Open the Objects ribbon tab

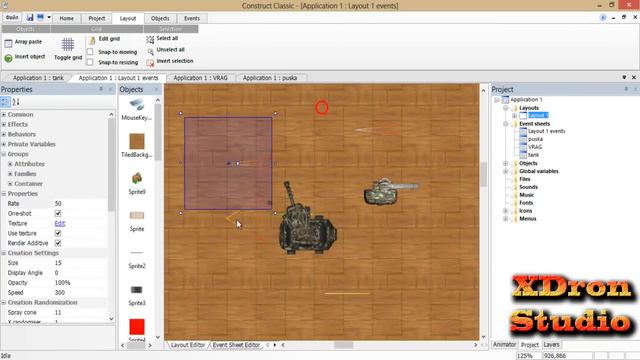click(160, 18)
